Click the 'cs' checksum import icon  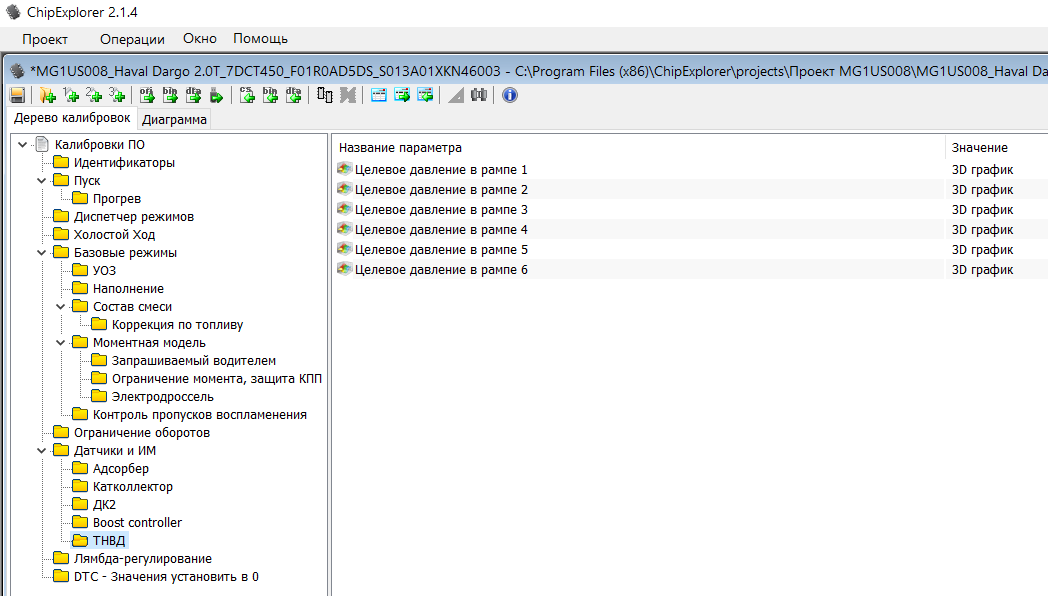(247, 95)
